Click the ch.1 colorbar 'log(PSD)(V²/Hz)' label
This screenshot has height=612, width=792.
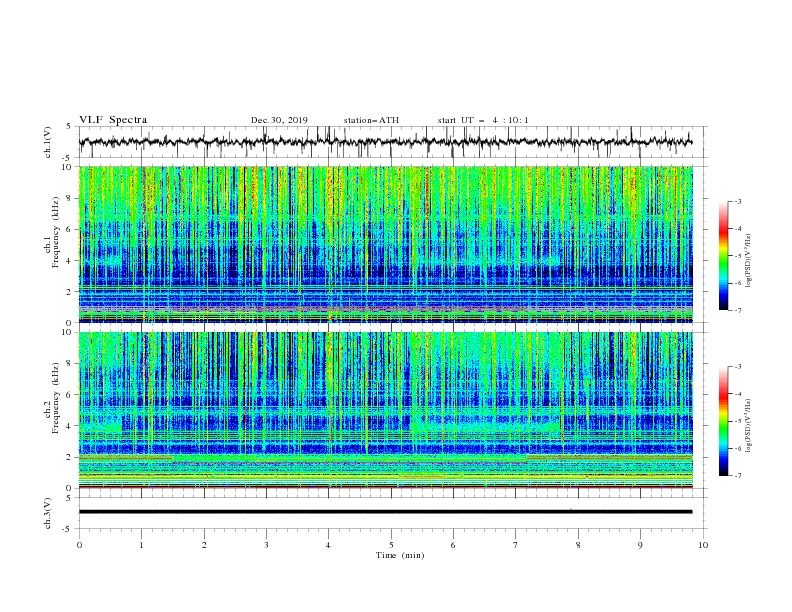pos(748,261)
